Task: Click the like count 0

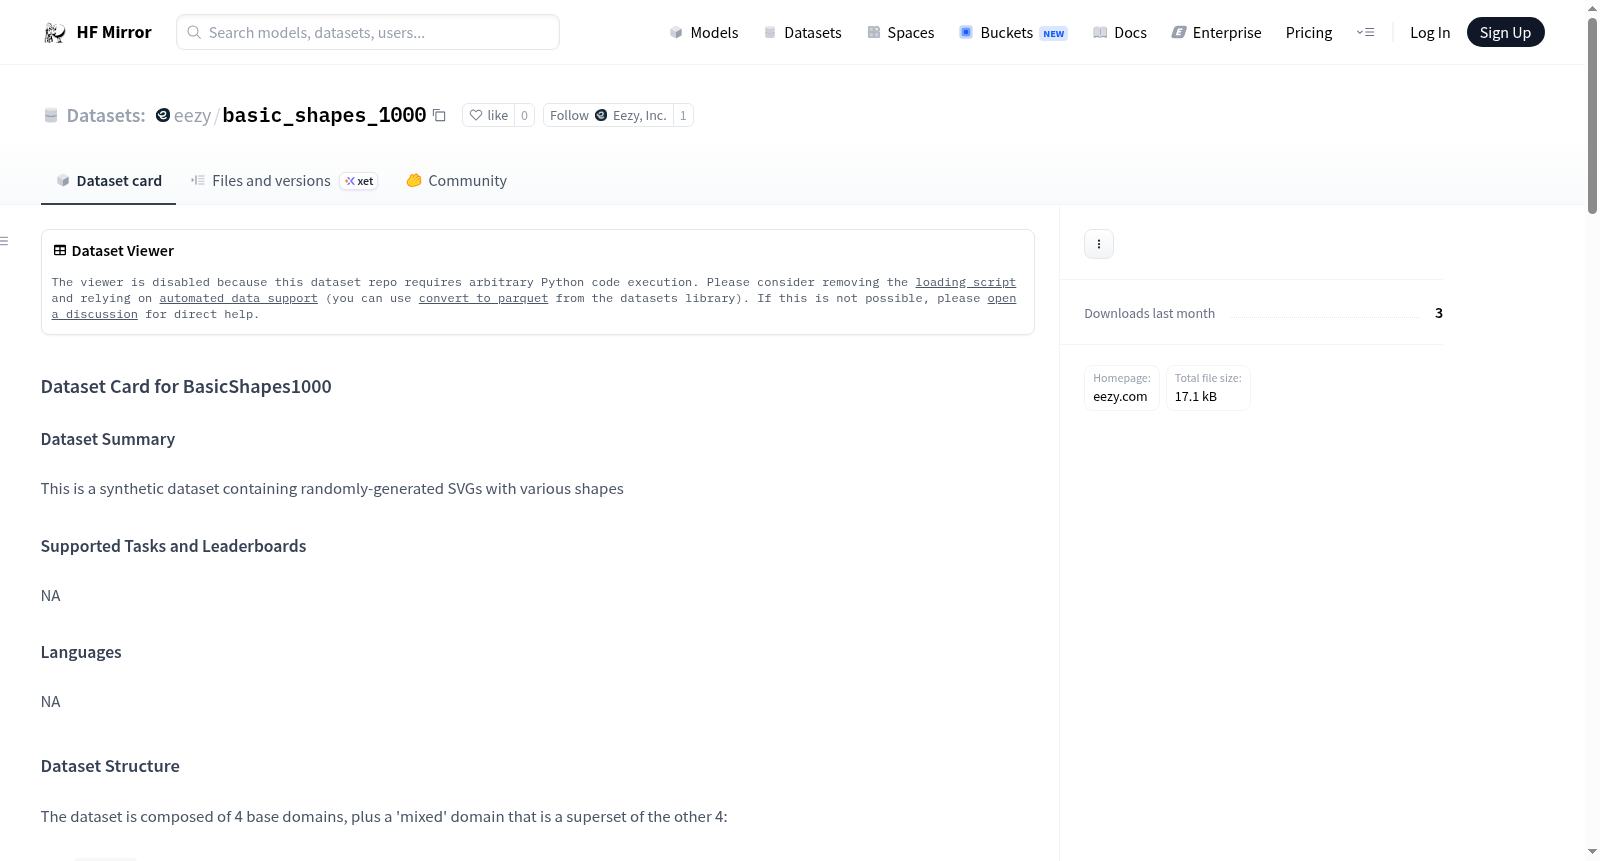Action: pyautogui.click(x=524, y=115)
